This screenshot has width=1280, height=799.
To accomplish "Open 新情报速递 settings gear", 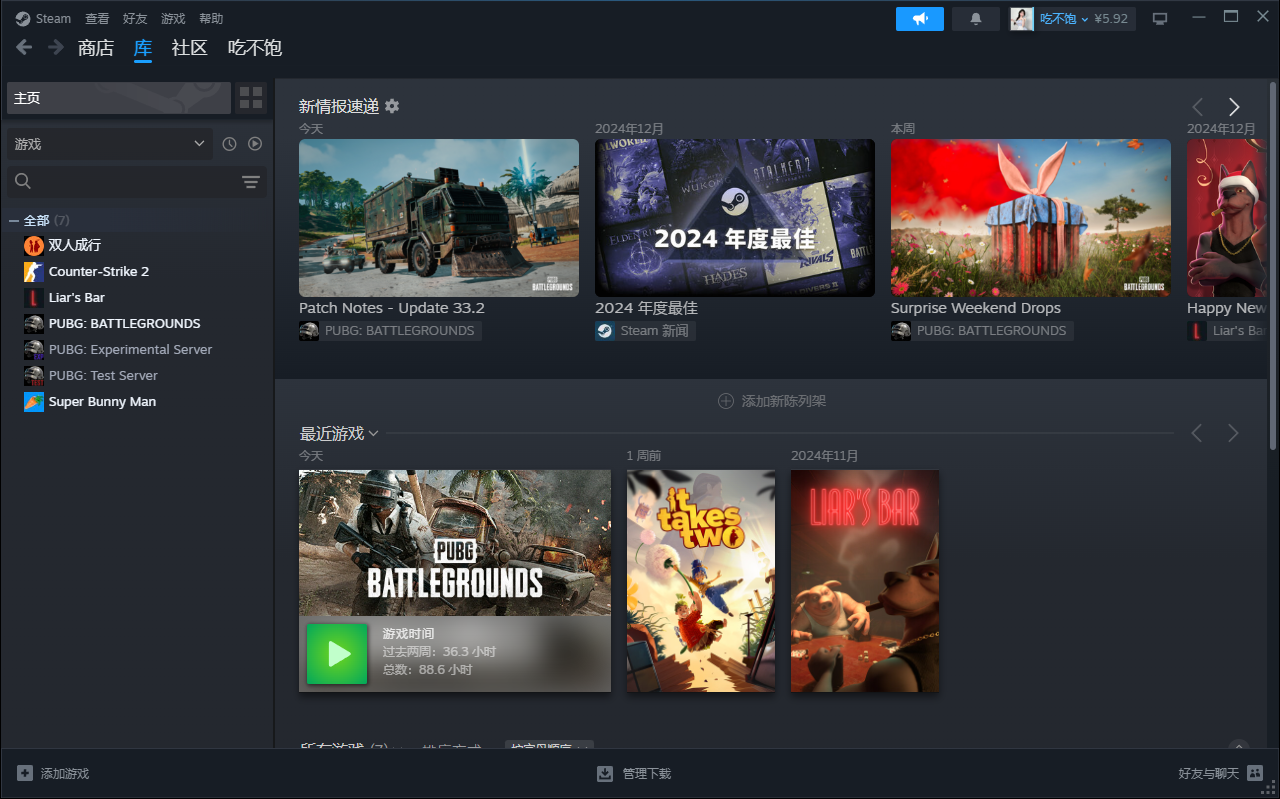I will (x=392, y=106).
